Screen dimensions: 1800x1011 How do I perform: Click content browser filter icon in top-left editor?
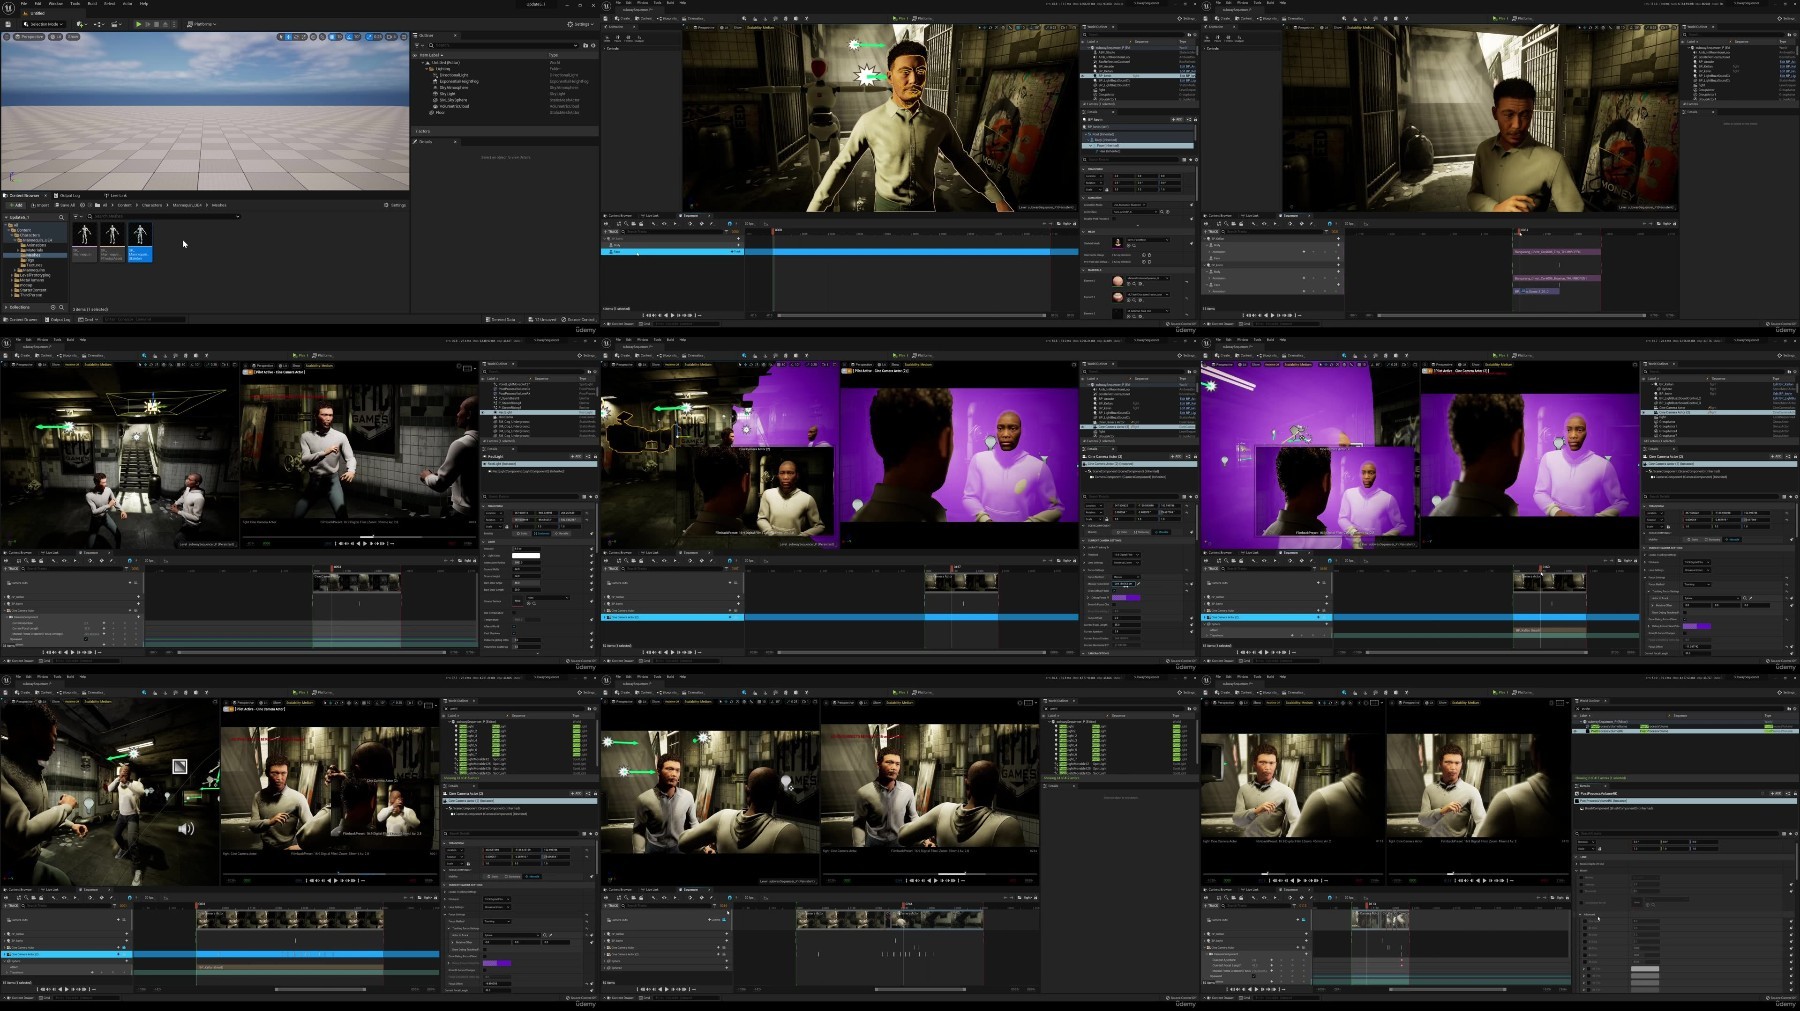76,216
